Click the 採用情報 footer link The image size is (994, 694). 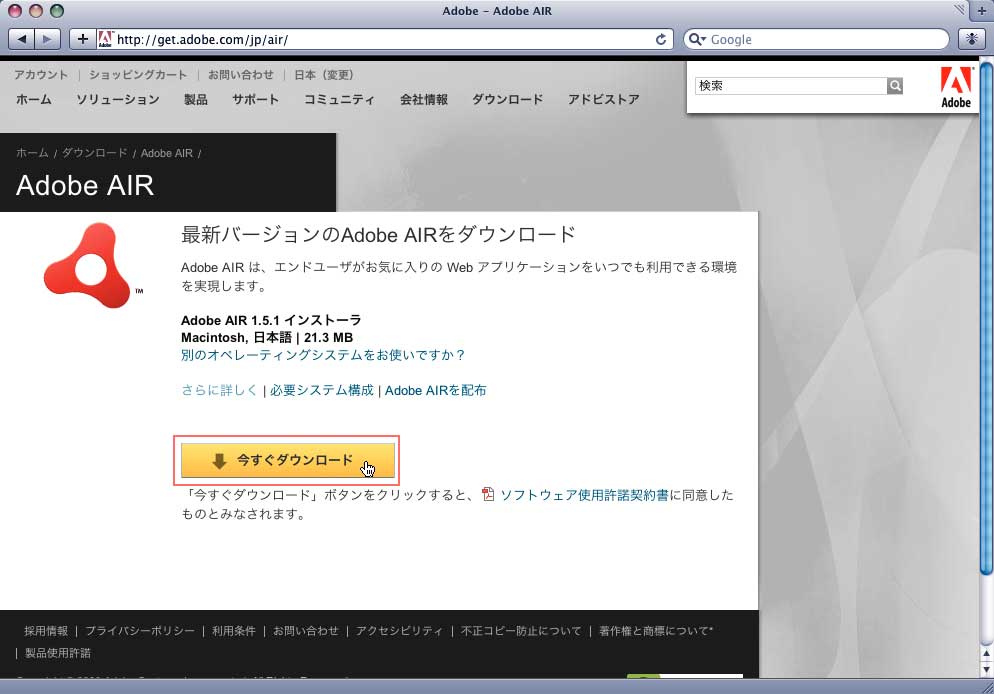[x=46, y=631]
